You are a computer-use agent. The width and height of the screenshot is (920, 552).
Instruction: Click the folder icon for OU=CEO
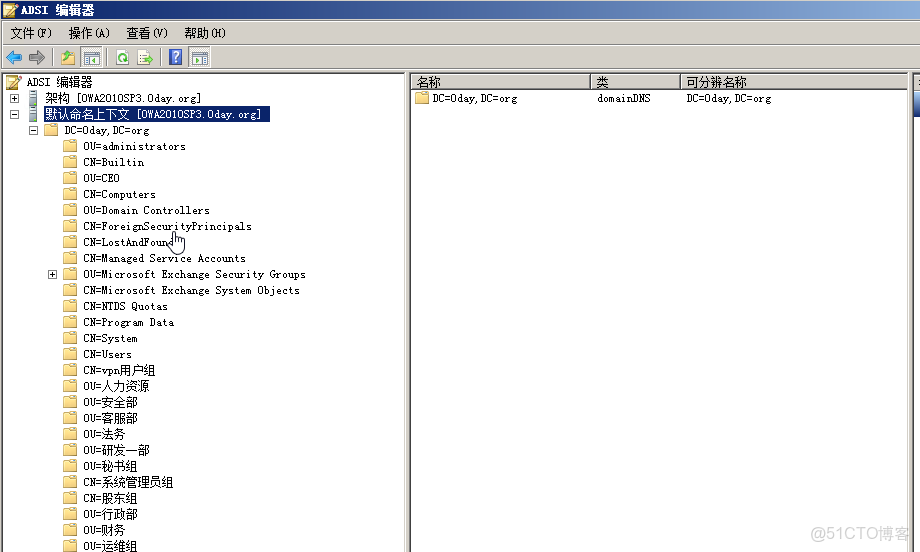tap(70, 177)
